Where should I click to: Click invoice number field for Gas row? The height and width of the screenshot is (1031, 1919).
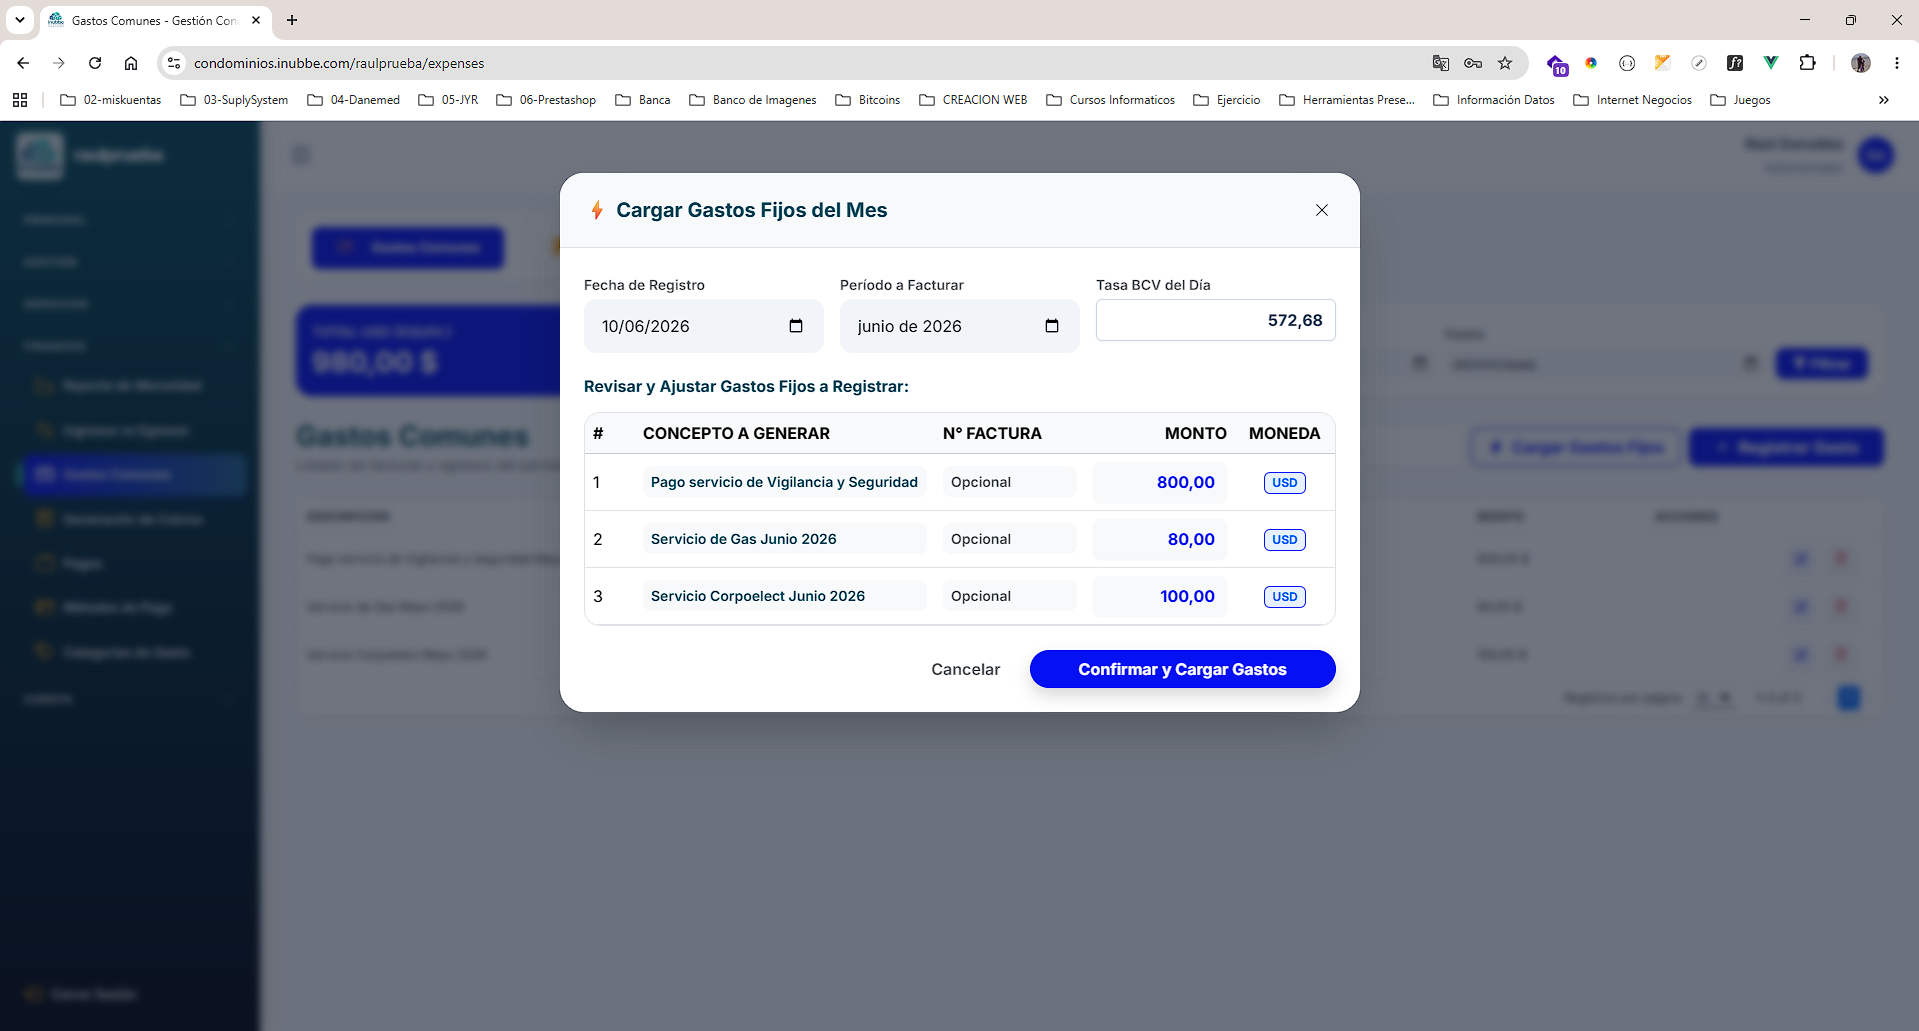coord(1009,539)
